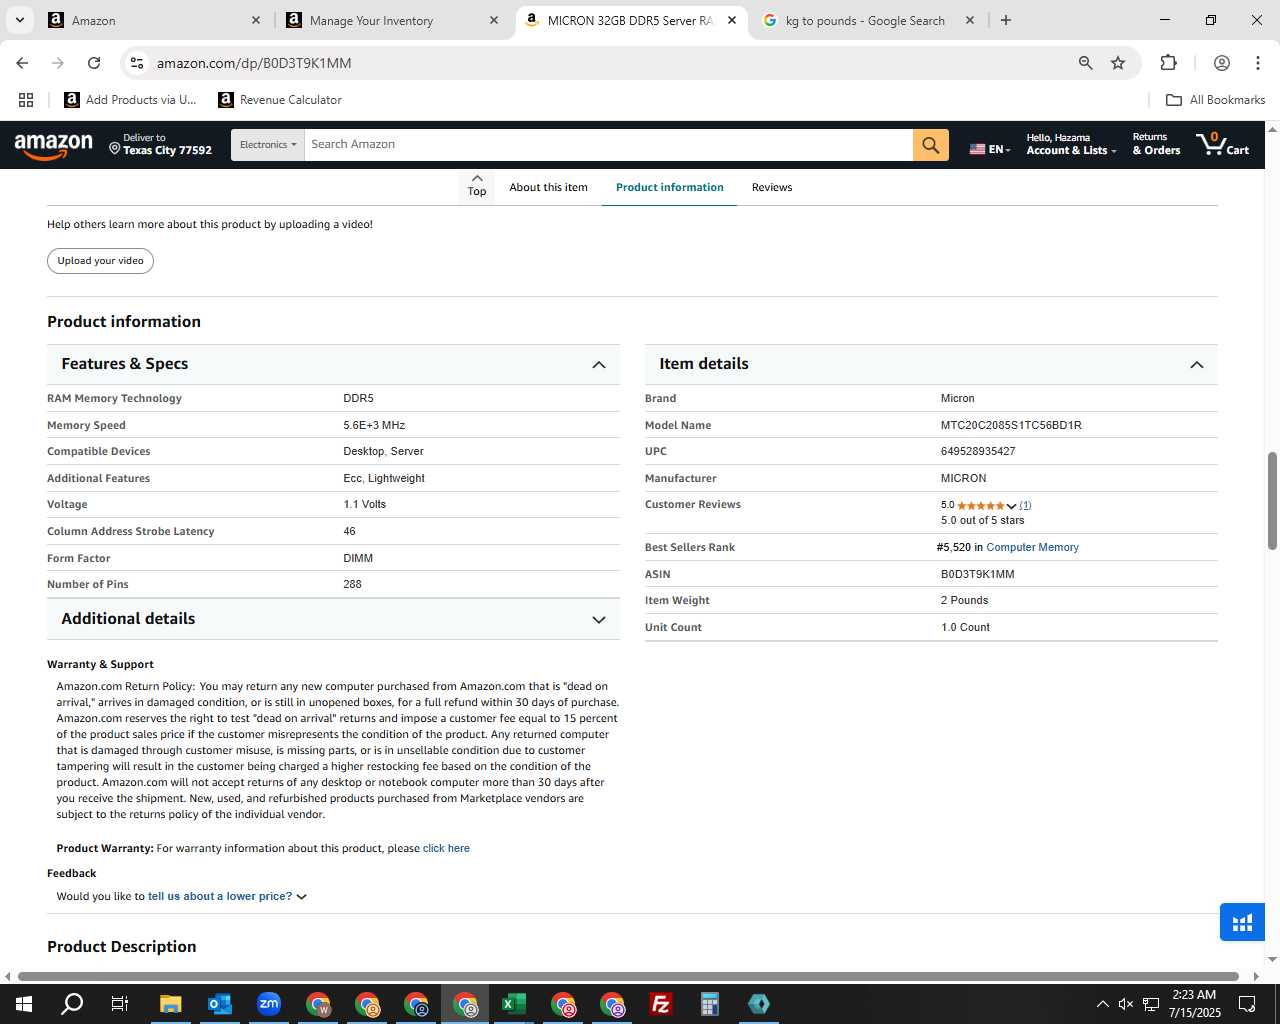Open the tab search dropdown arrow
This screenshot has width=1280, height=1024.
coord(19,20)
